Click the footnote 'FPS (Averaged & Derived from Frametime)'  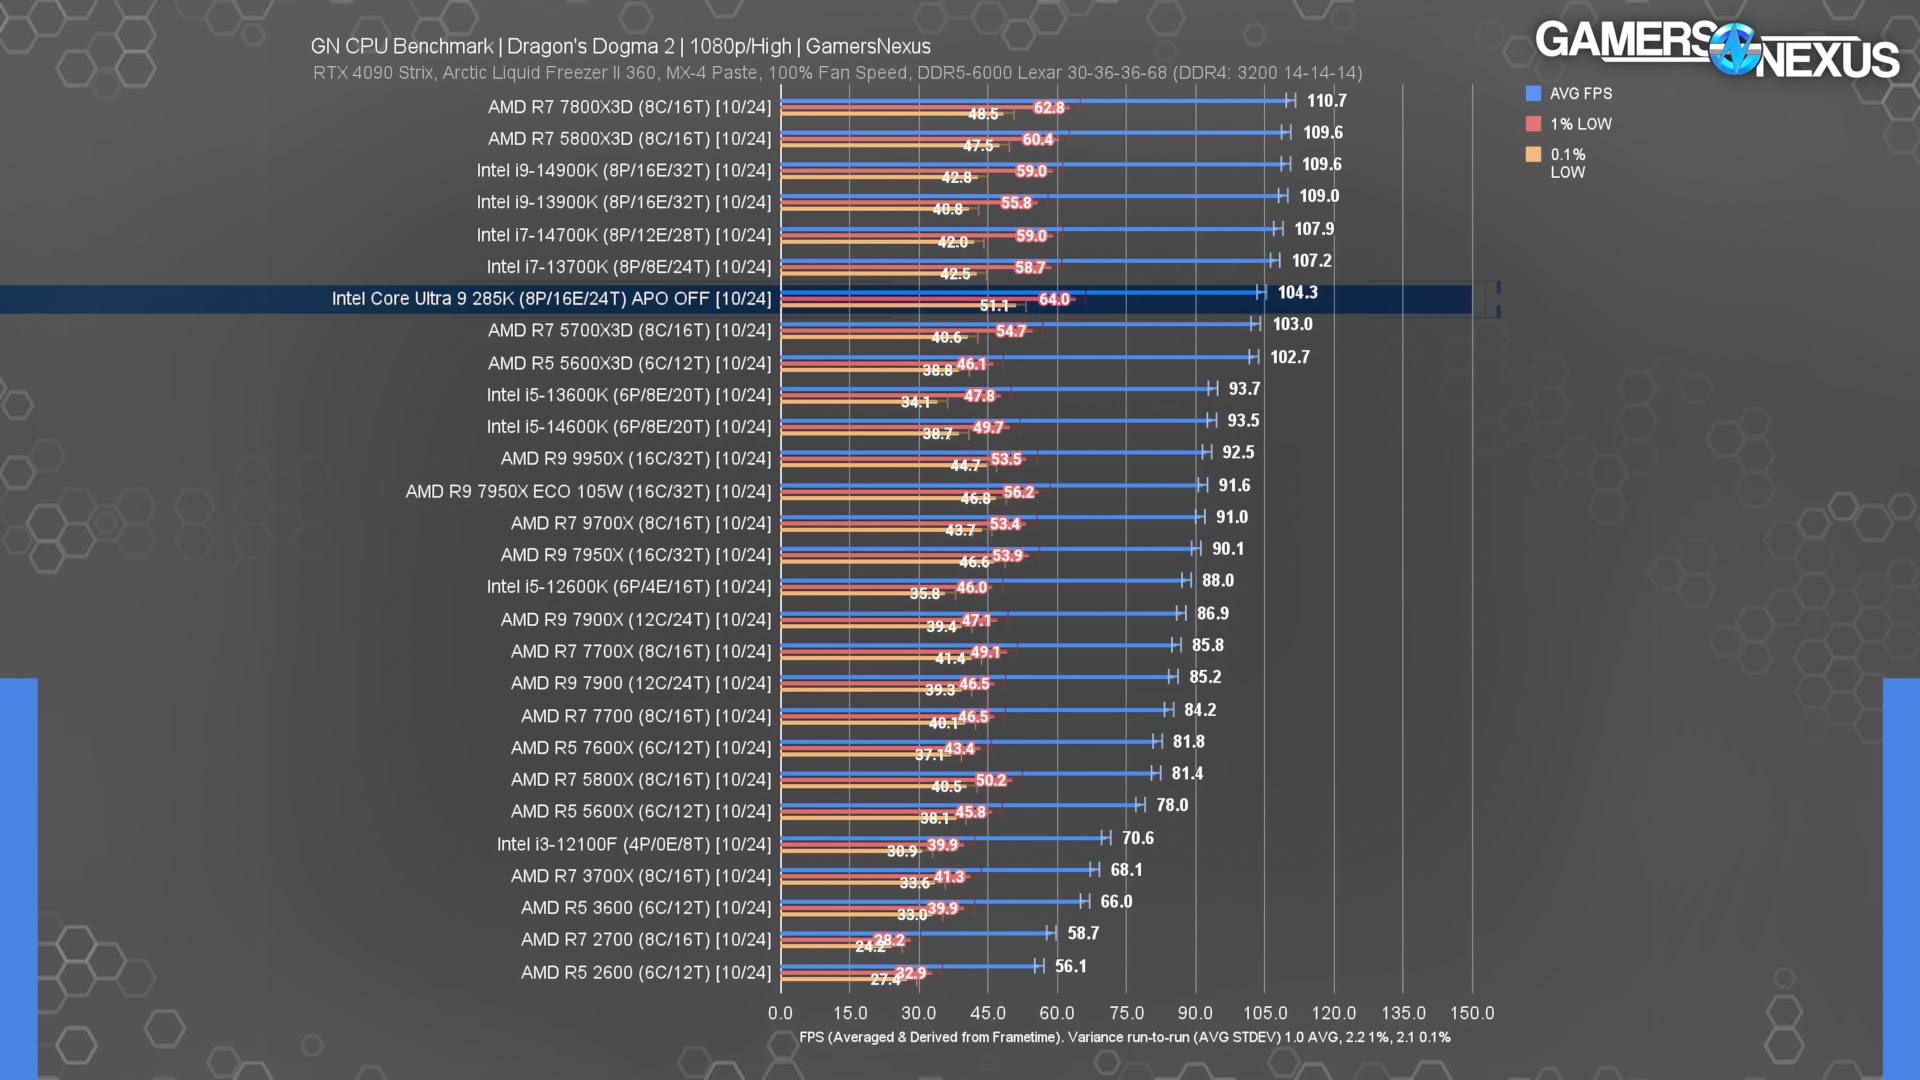[929, 1037]
